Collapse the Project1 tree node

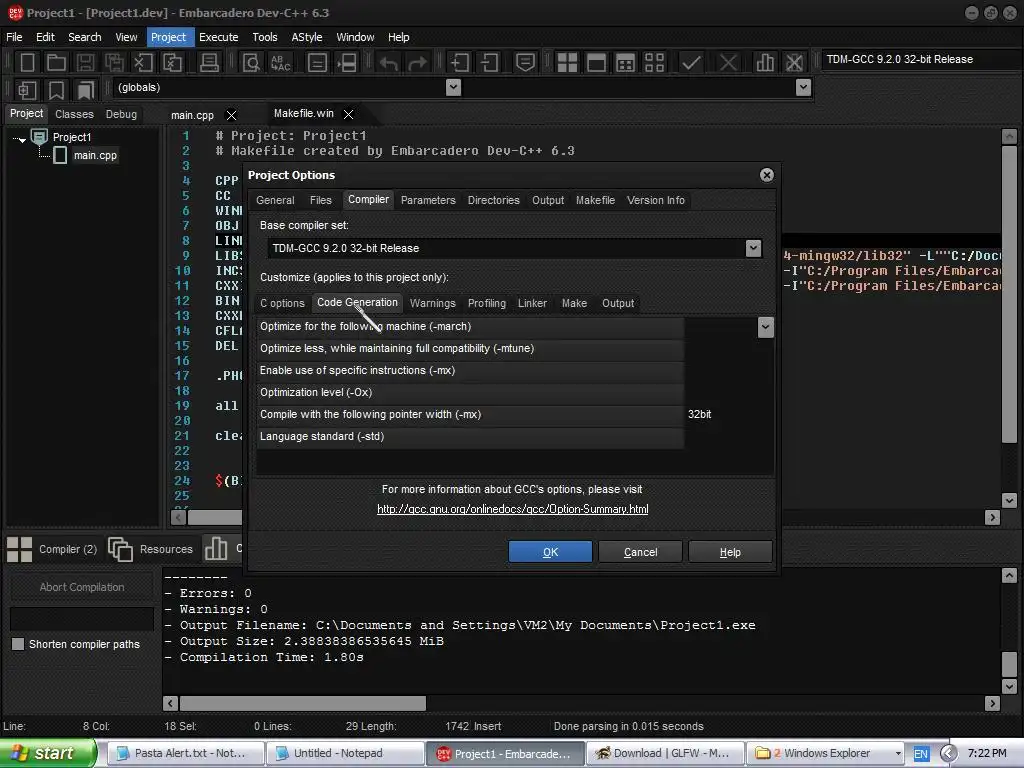20,138
